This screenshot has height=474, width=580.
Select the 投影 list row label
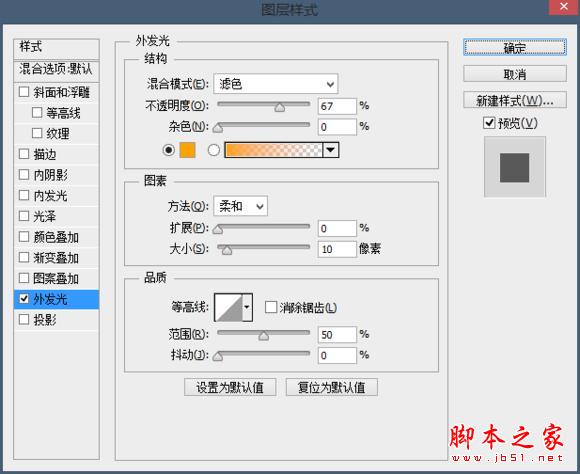pos(45,320)
